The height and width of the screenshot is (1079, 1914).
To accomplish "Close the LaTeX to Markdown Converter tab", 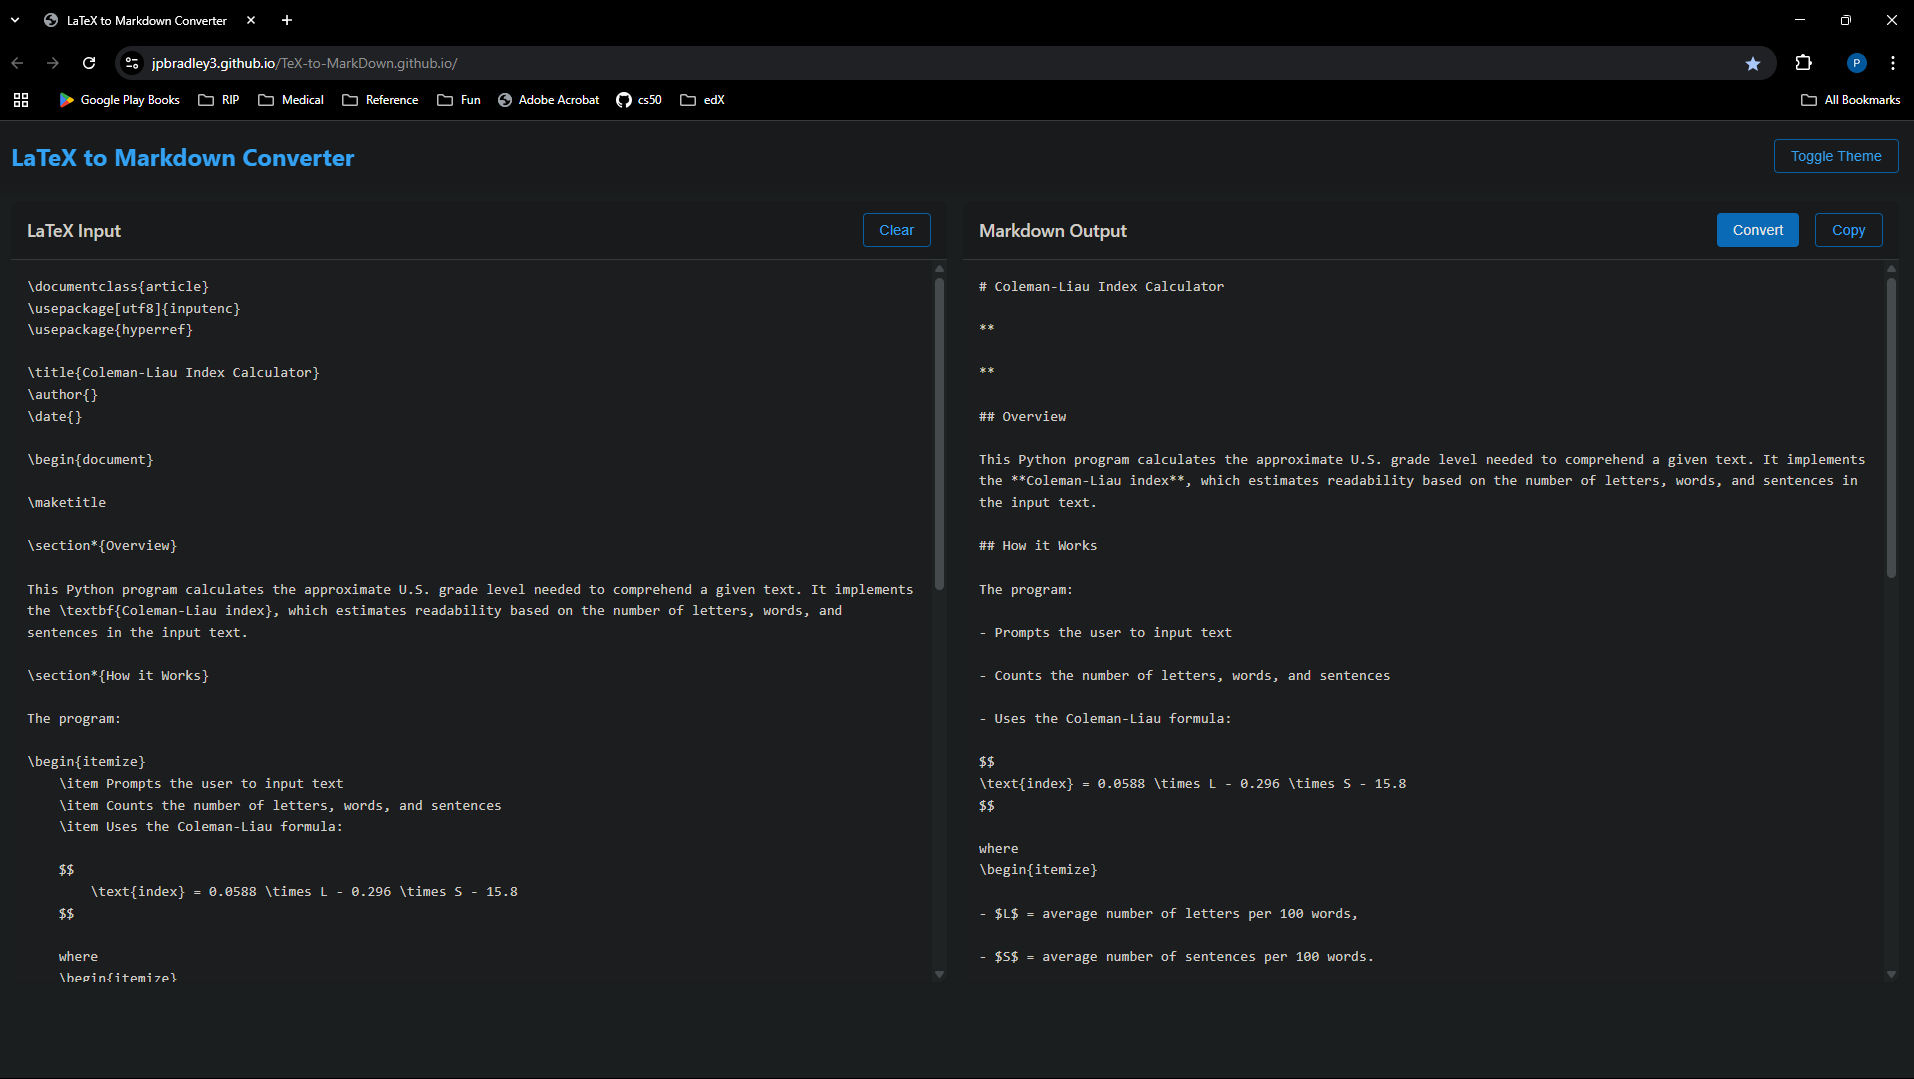I will pyautogui.click(x=251, y=20).
